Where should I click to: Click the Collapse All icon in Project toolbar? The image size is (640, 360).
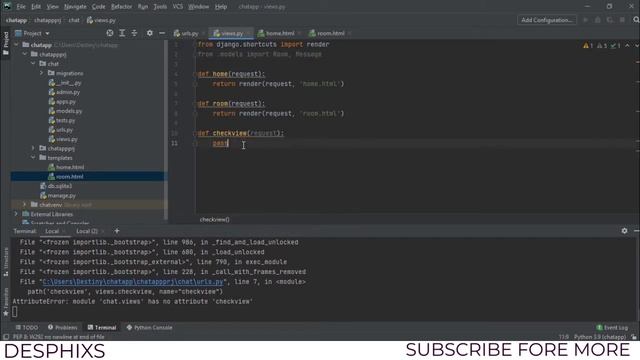(x=134, y=33)
